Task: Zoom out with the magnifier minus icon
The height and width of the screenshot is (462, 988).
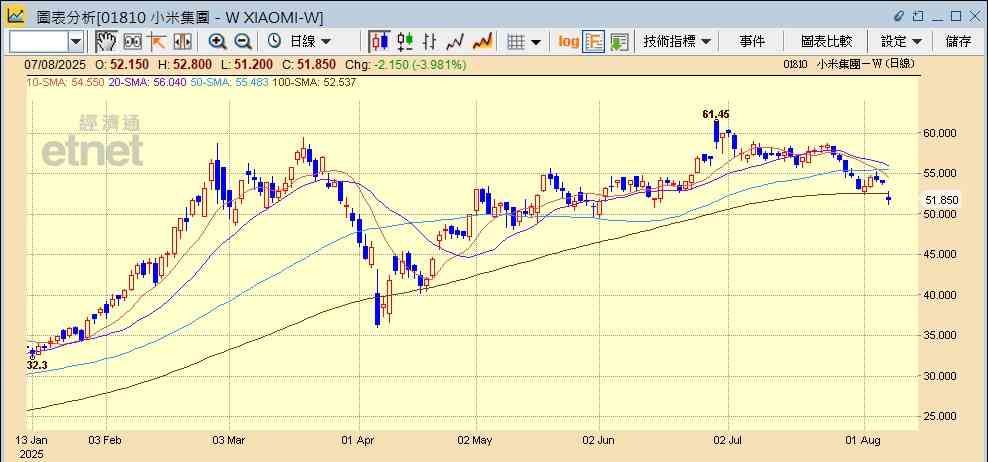Action: tap(243, 42)
